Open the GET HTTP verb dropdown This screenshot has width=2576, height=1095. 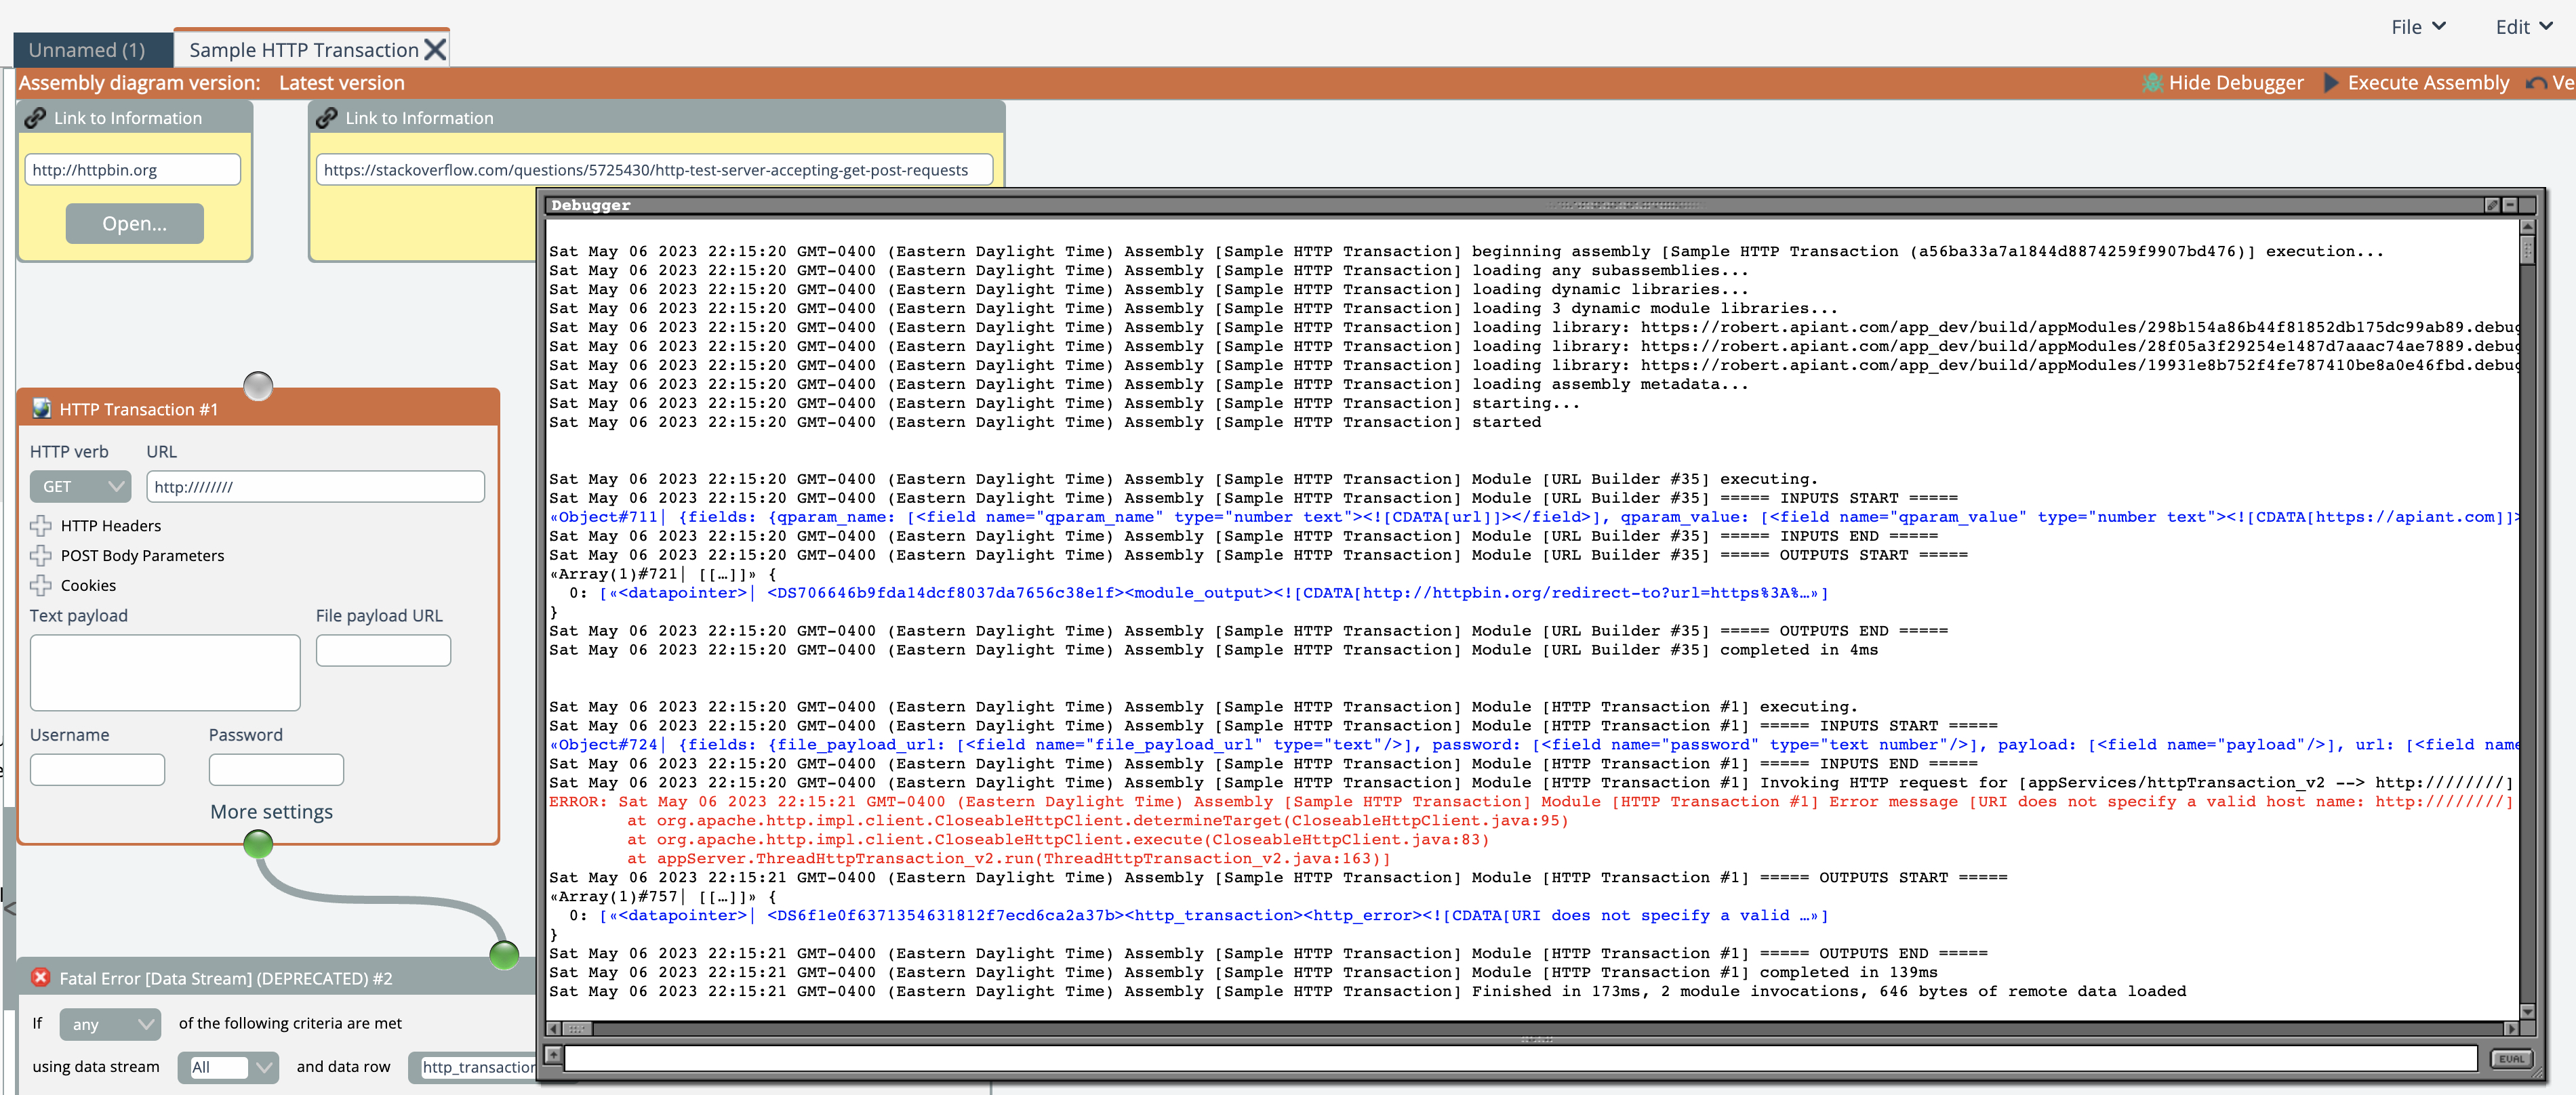80,487
